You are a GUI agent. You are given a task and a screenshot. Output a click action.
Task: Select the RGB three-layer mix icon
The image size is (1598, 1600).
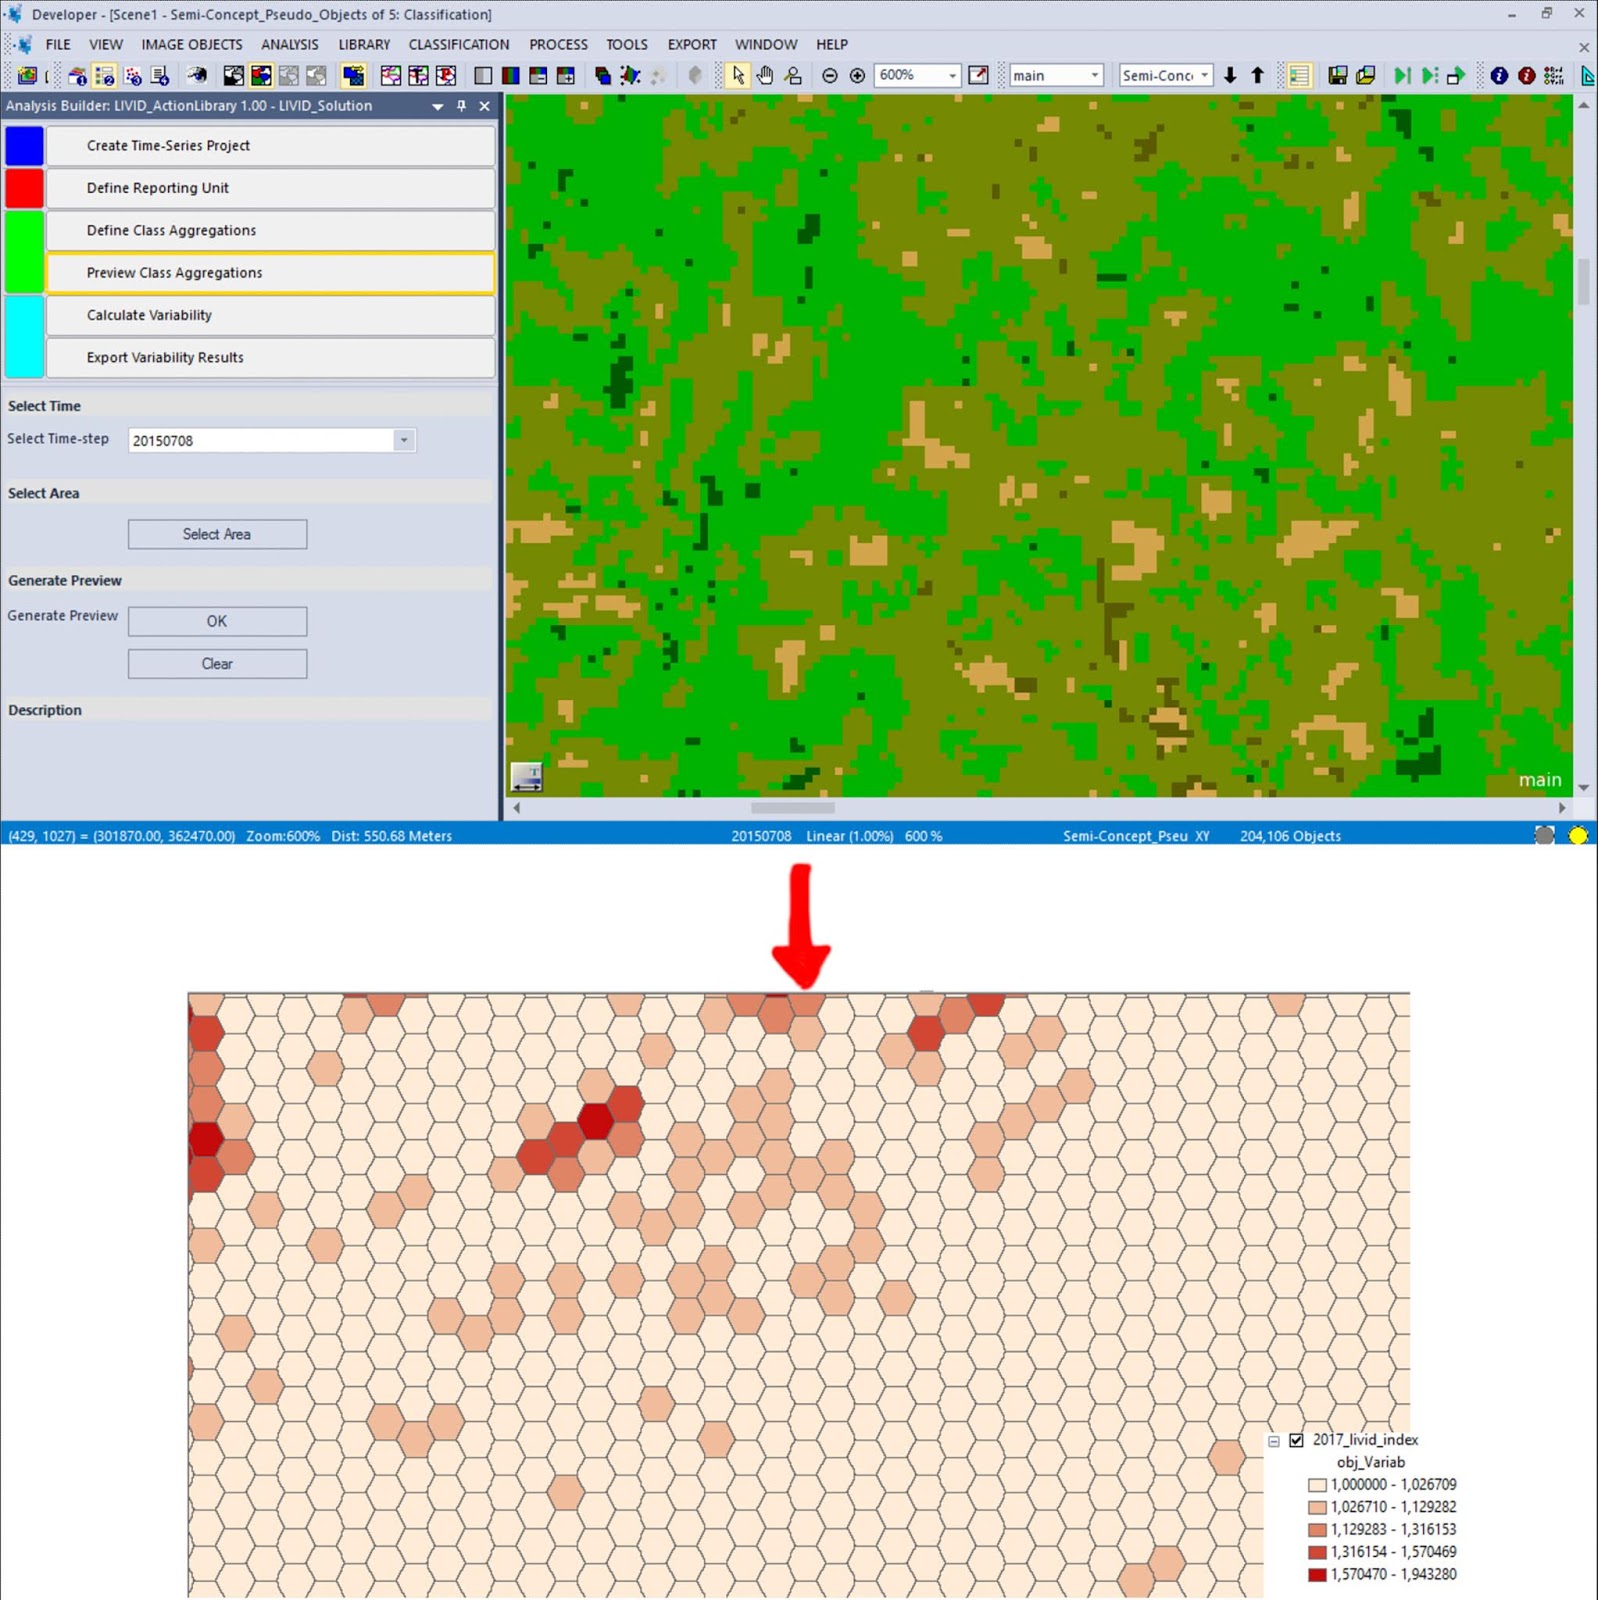pyautogui.click(x=510, y=76)
